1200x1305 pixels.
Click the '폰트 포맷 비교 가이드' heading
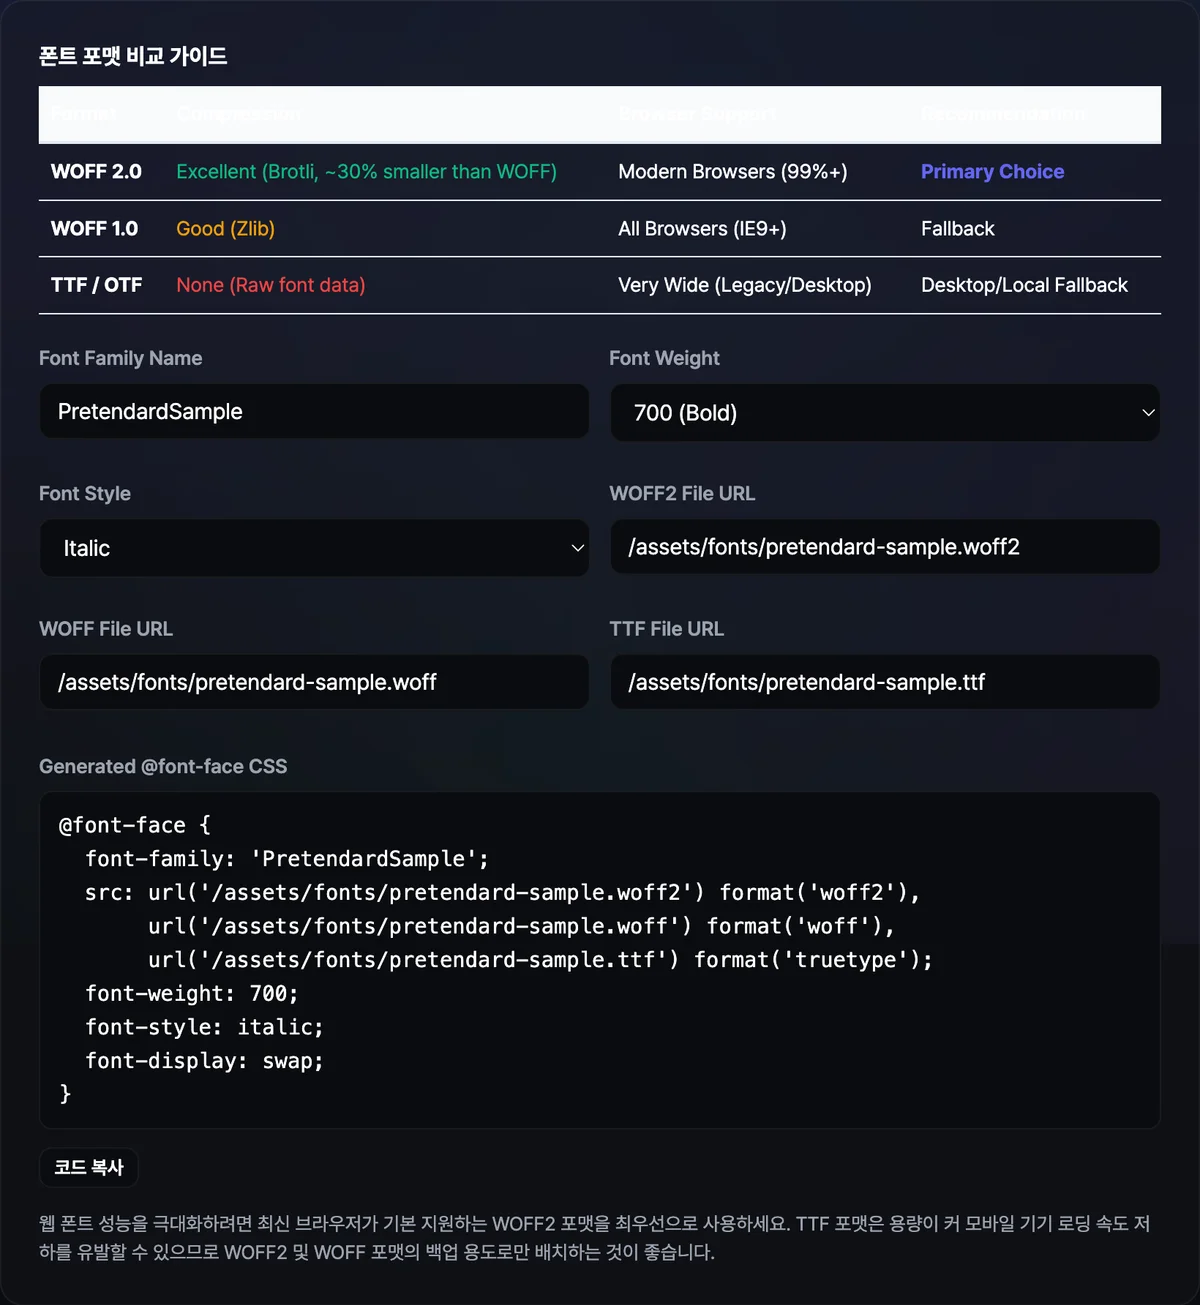(x=133, y=56)
